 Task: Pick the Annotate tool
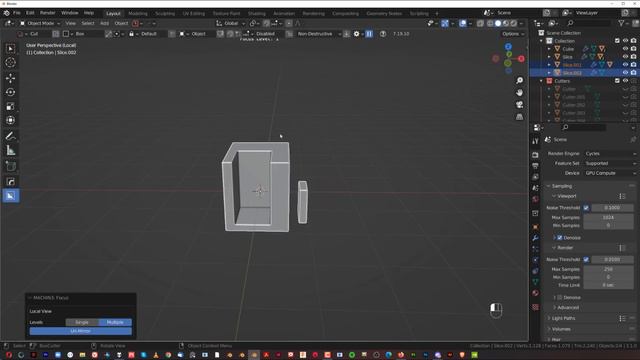(x=11, y=136)
